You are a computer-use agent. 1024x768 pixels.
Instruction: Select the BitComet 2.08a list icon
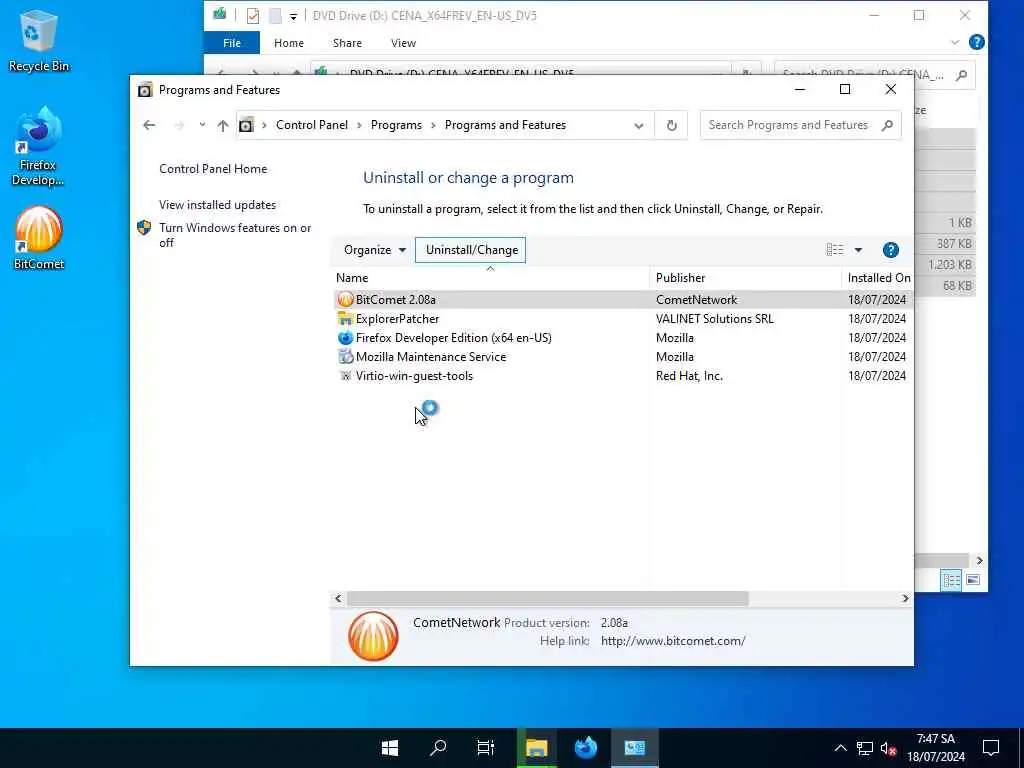coord(345,300)
